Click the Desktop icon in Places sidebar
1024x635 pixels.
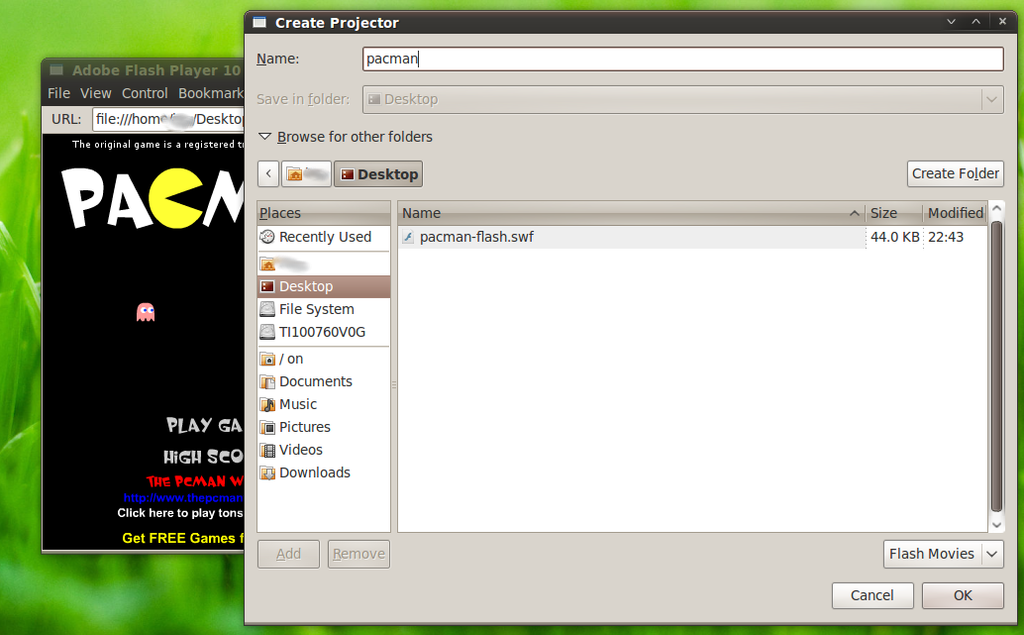tap(267, 286)
